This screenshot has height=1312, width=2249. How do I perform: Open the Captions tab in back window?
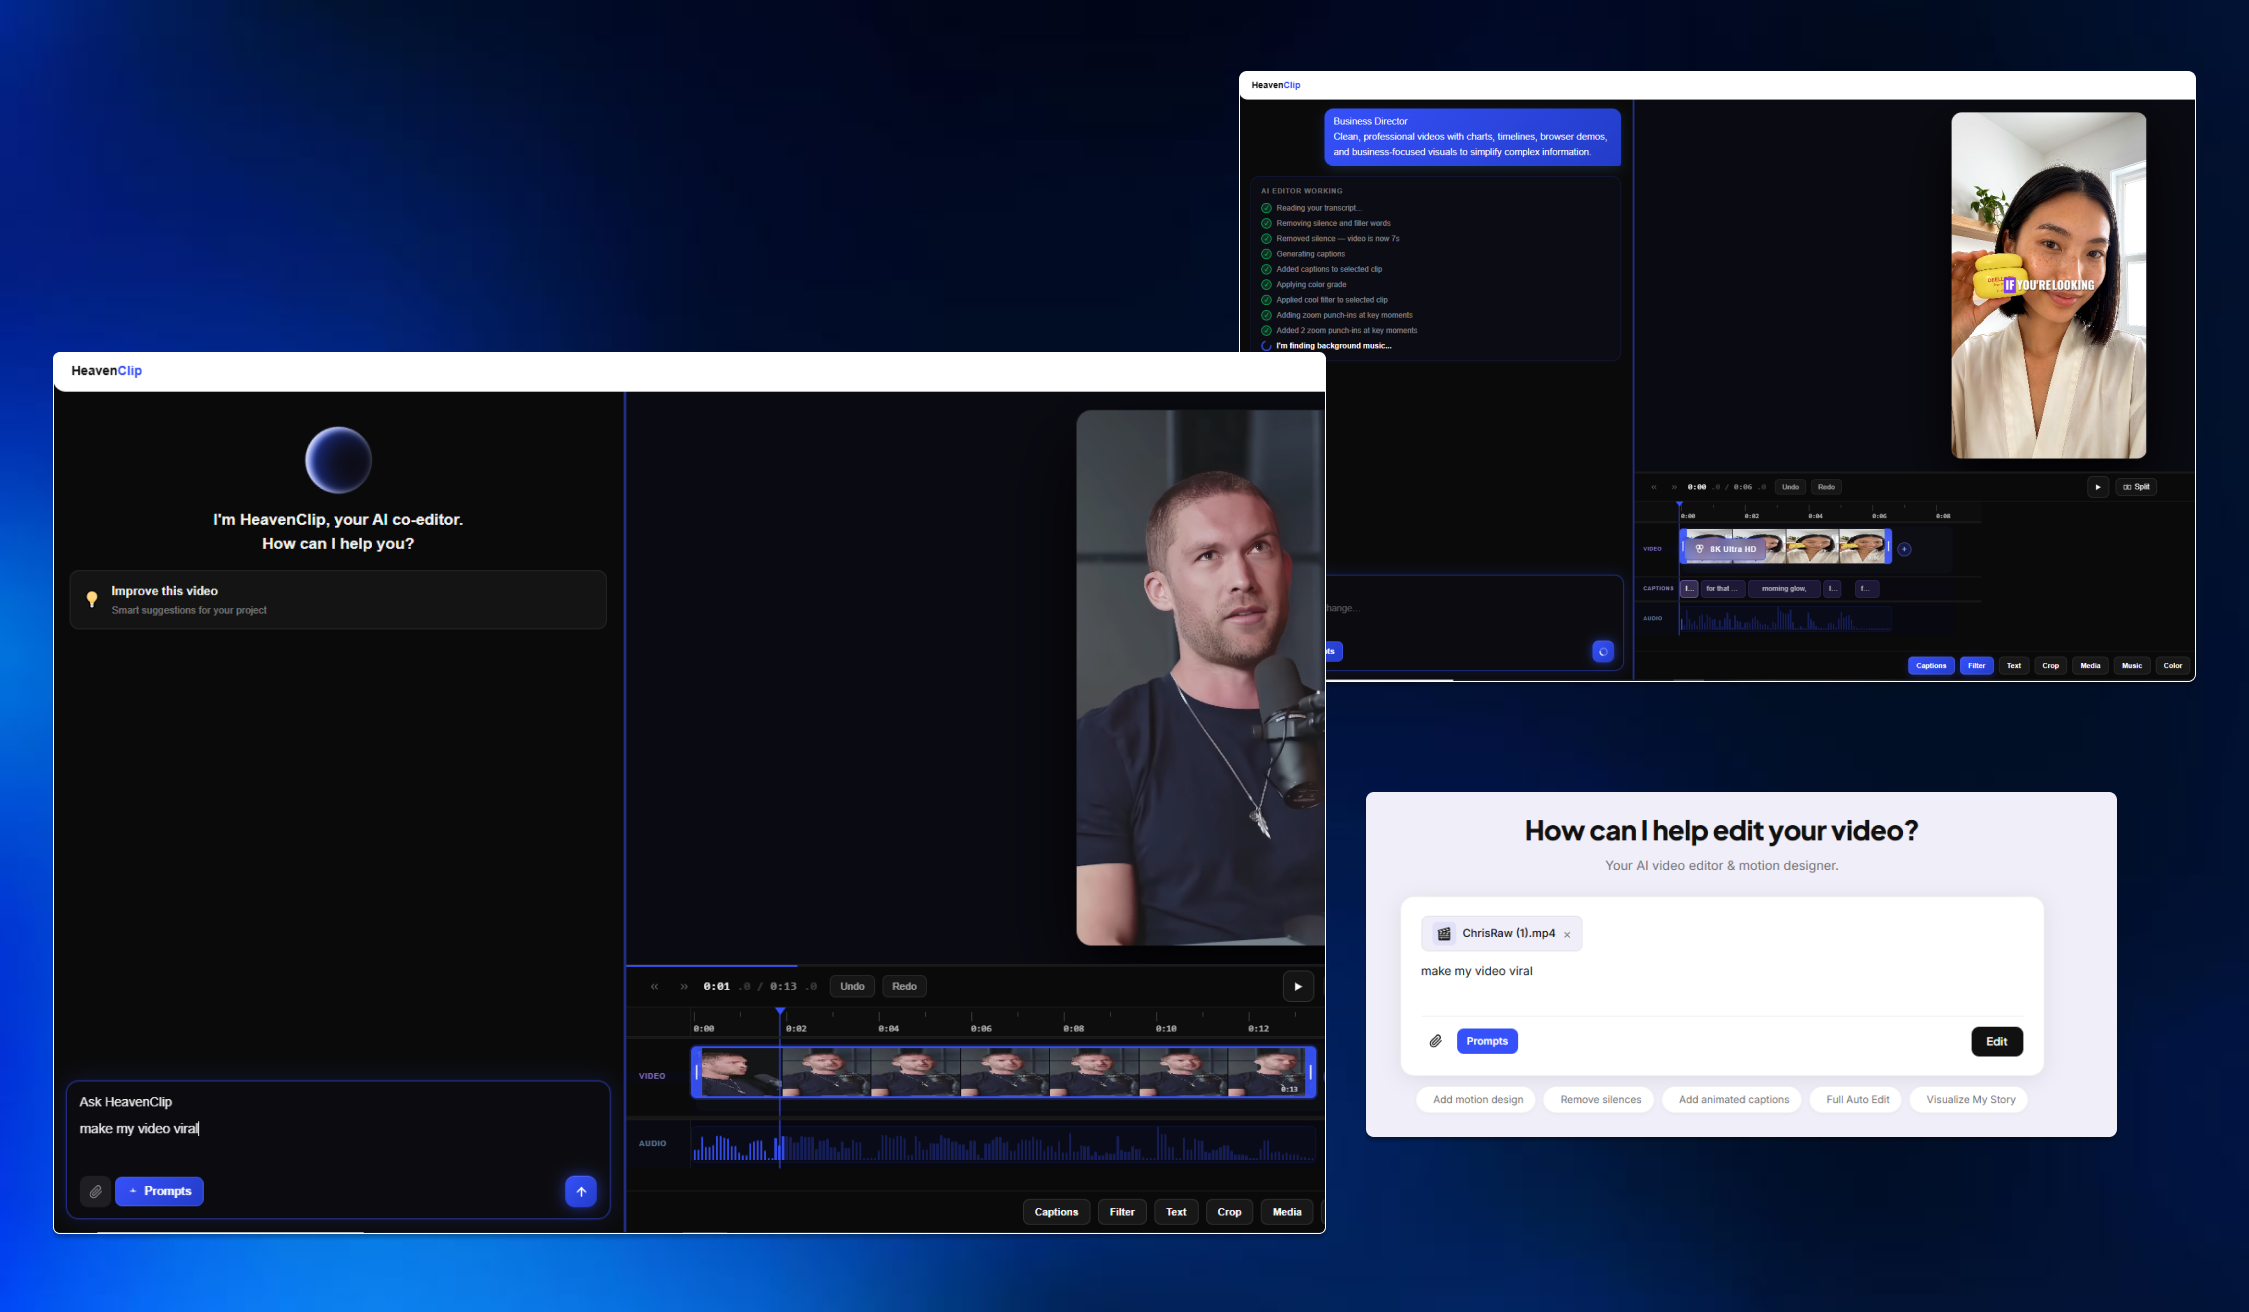[x=1931, y=666]
